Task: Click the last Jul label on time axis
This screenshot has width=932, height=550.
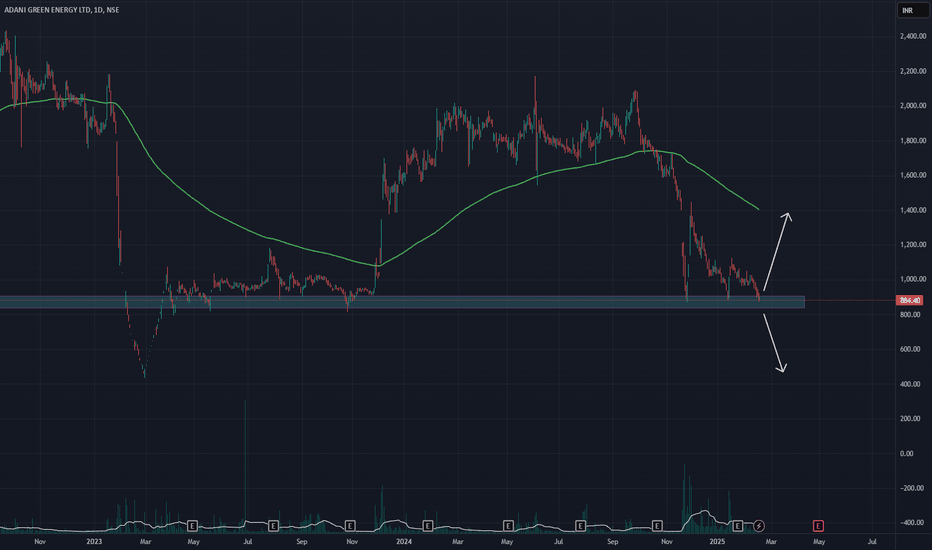Action: click(872, 542)
